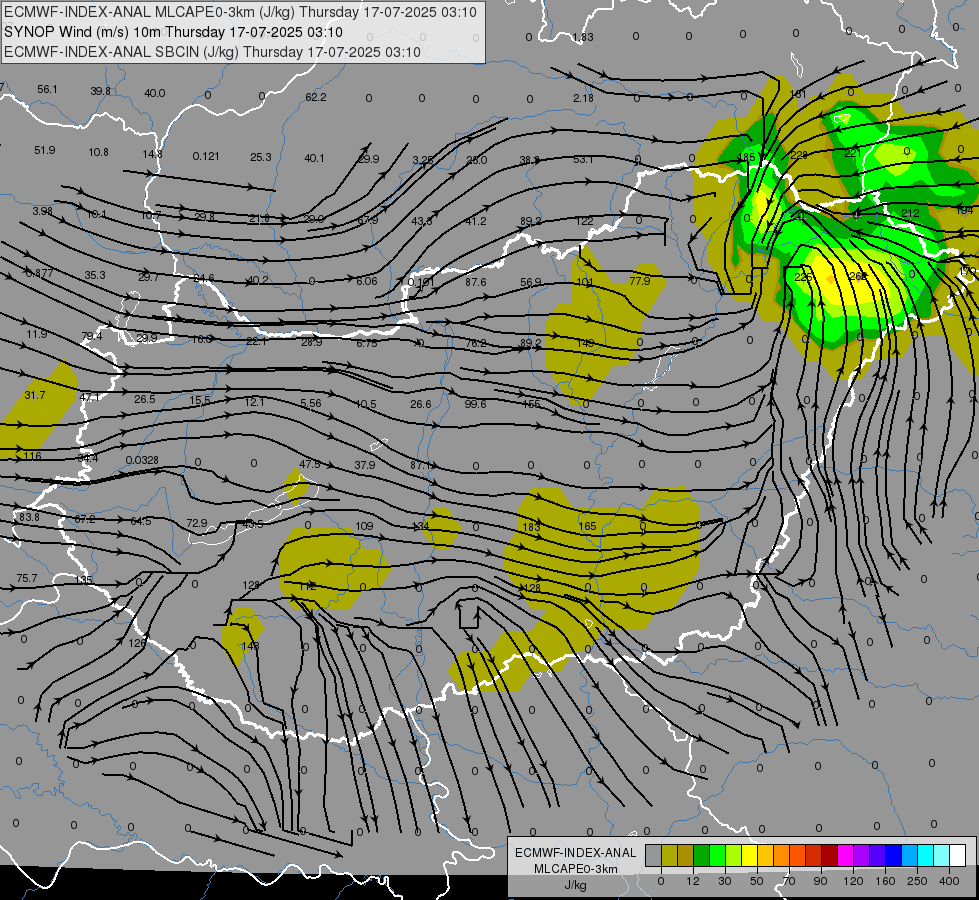The width and height of the screenshot is (979, 900).
Task: Click the grid value 5.56
Action: coord(311,403)
